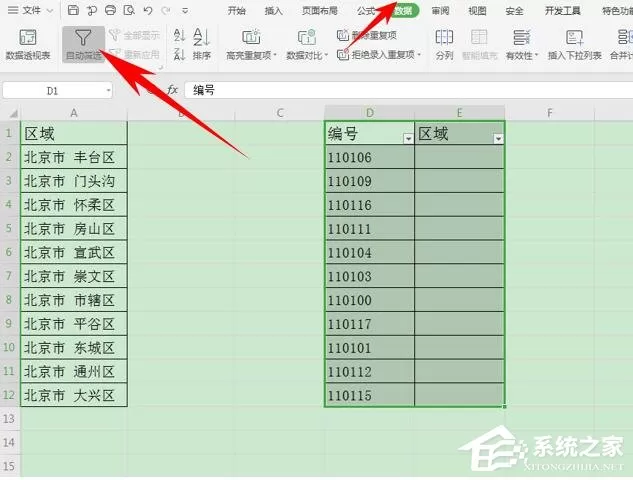Click the undo arrow icon
This screenshot has width=633, height=480.
coord(148,10)
